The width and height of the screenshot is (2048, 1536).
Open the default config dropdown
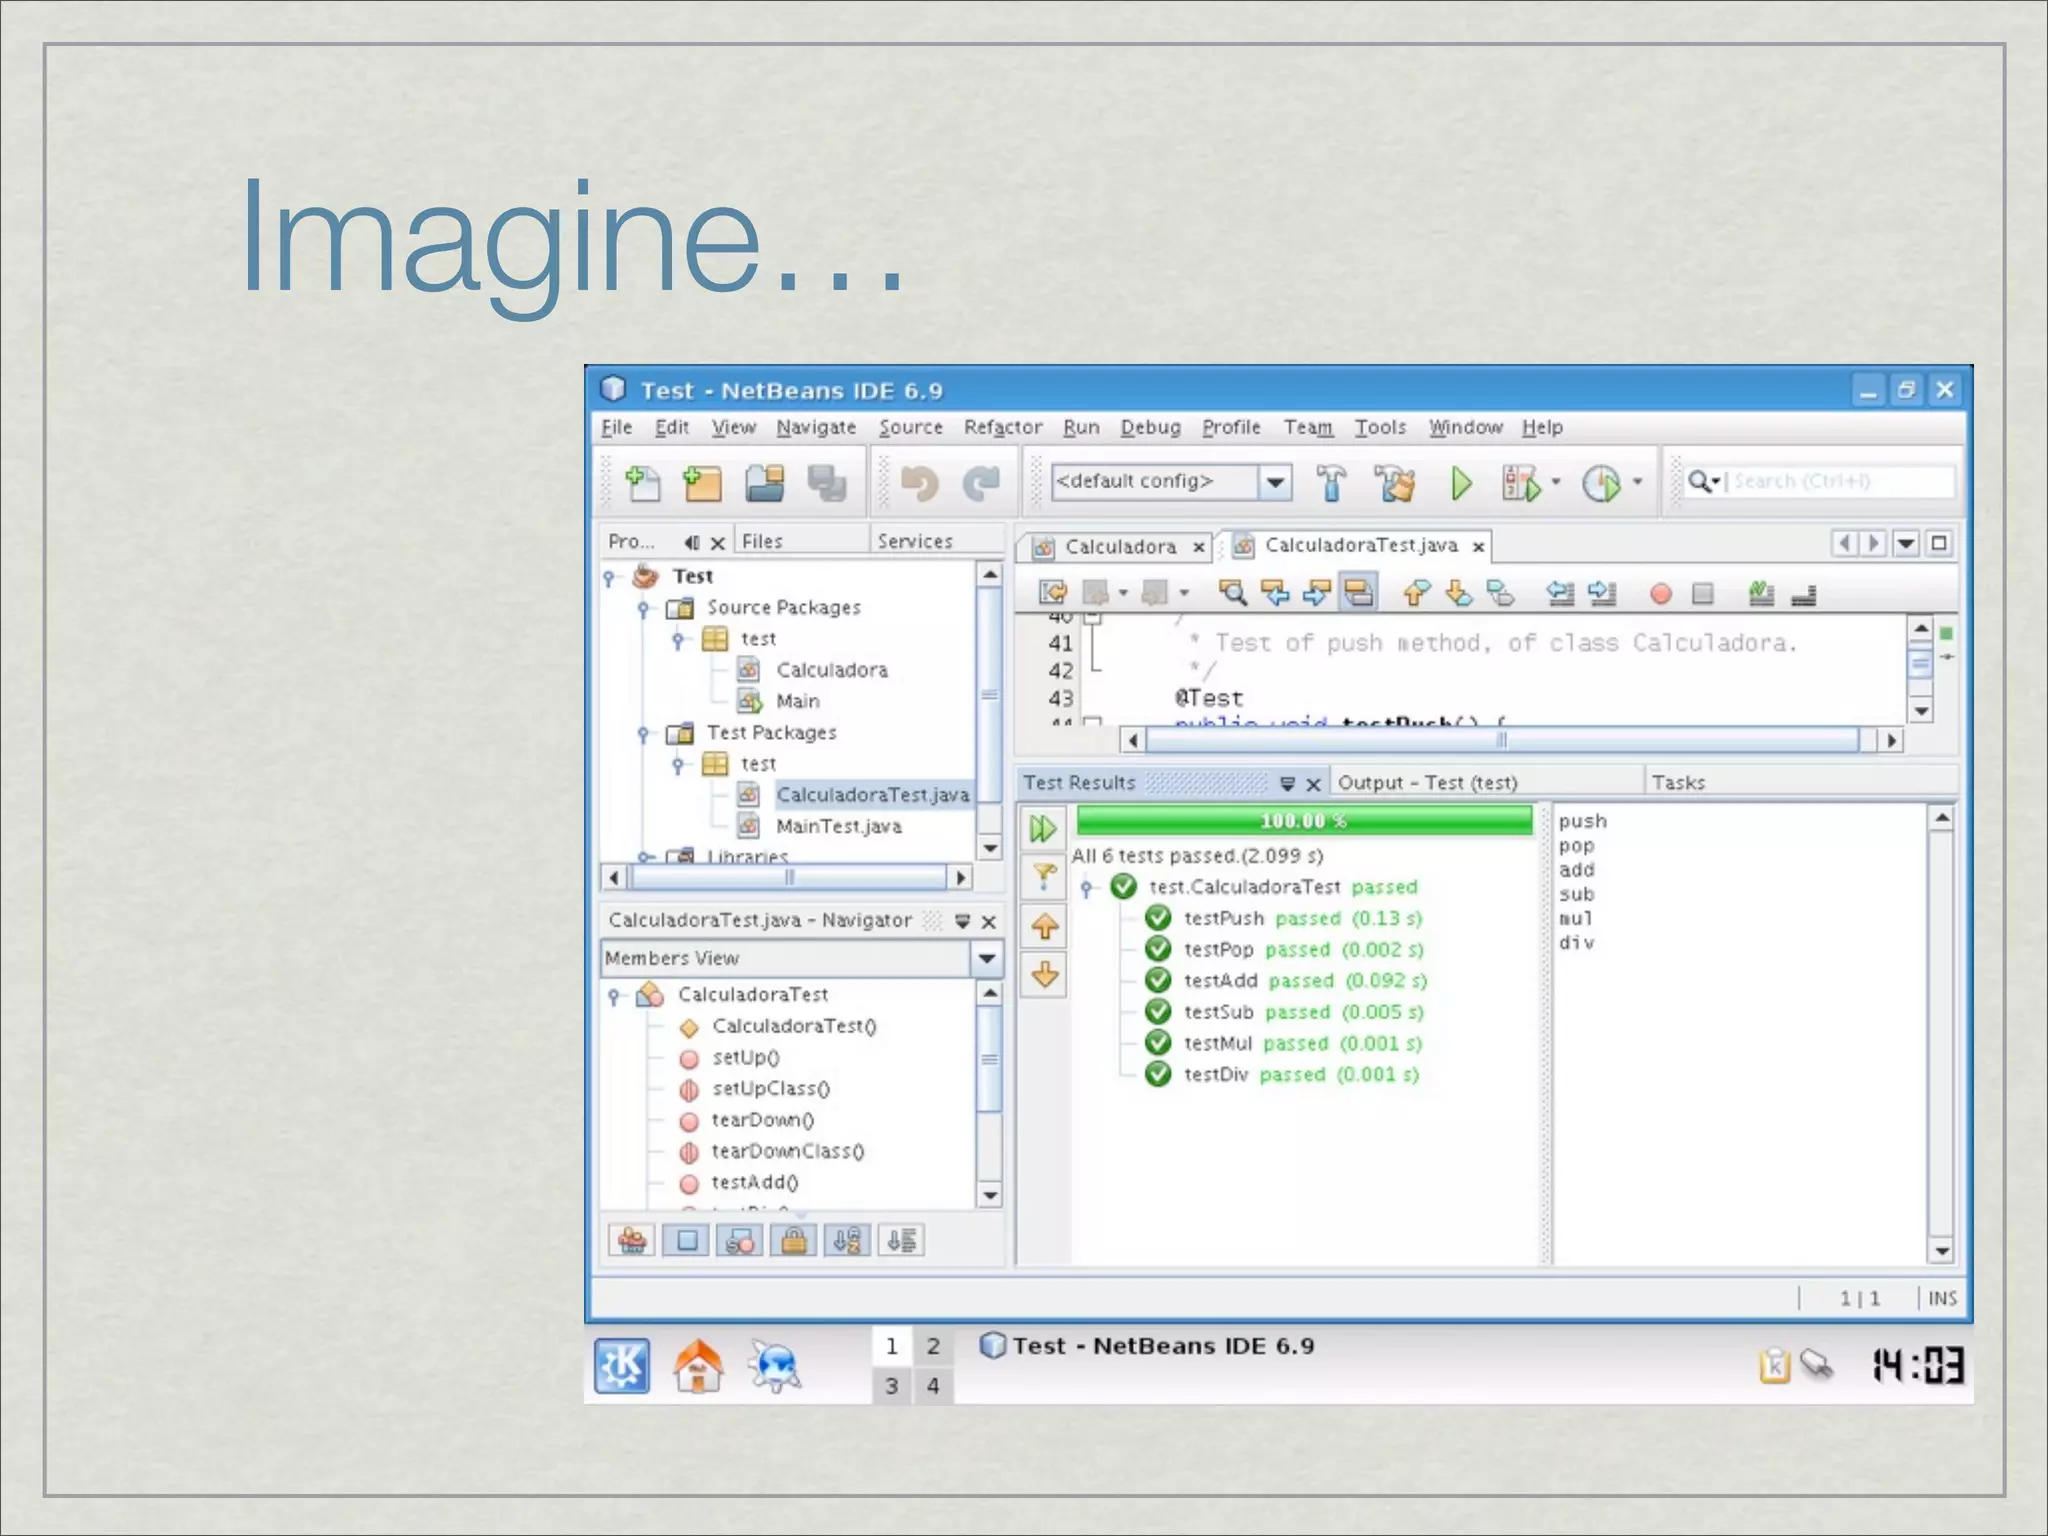(1274, 483)
